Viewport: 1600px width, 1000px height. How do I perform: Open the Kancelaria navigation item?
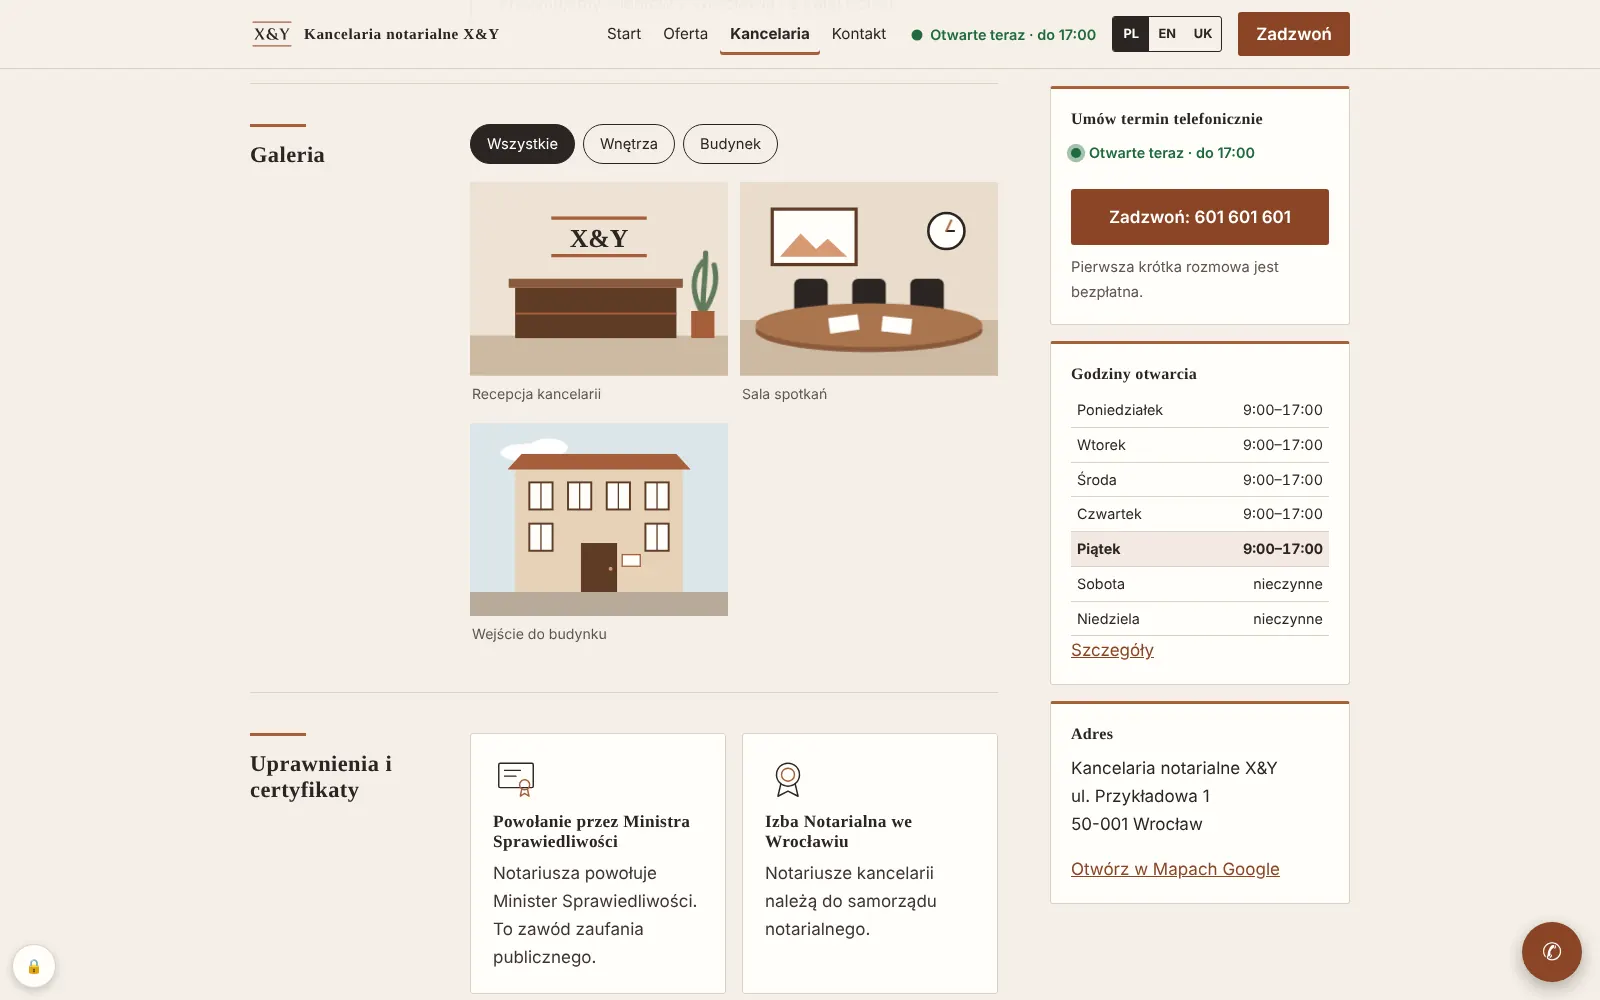tap(770, 34)
